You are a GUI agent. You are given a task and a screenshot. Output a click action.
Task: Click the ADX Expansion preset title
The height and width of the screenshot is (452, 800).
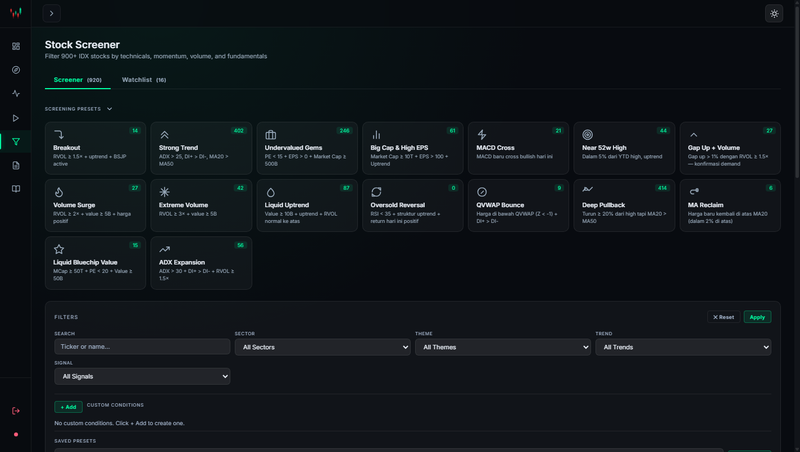182,262
